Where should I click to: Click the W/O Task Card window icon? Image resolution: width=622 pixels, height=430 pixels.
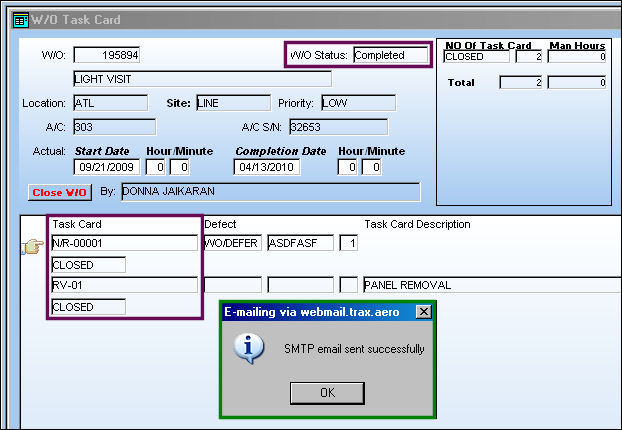click(21, 20)
